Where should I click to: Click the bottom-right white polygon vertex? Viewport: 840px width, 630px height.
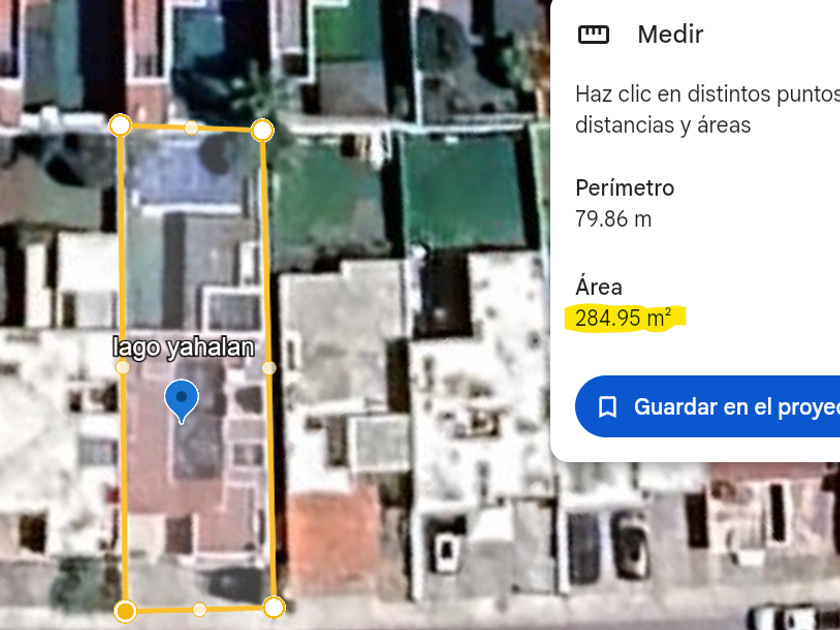click(x=274, y=608)
